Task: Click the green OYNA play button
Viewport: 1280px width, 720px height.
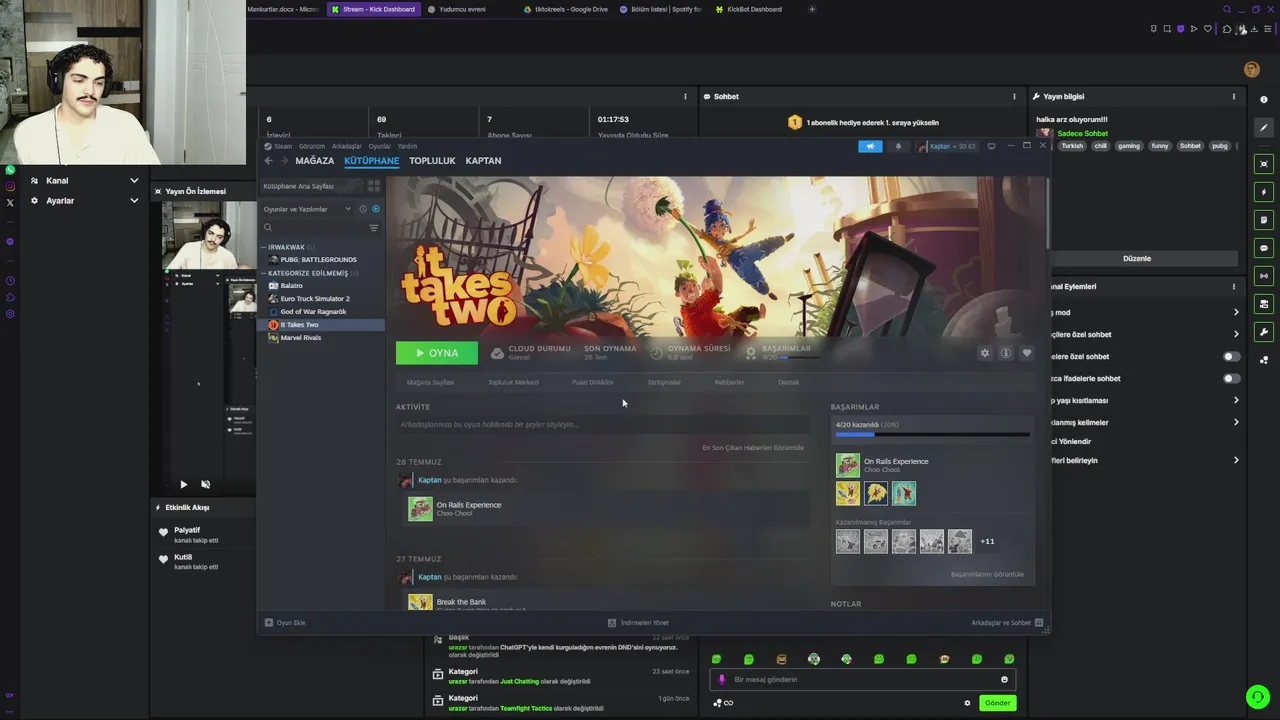Action: click(437, 353)
